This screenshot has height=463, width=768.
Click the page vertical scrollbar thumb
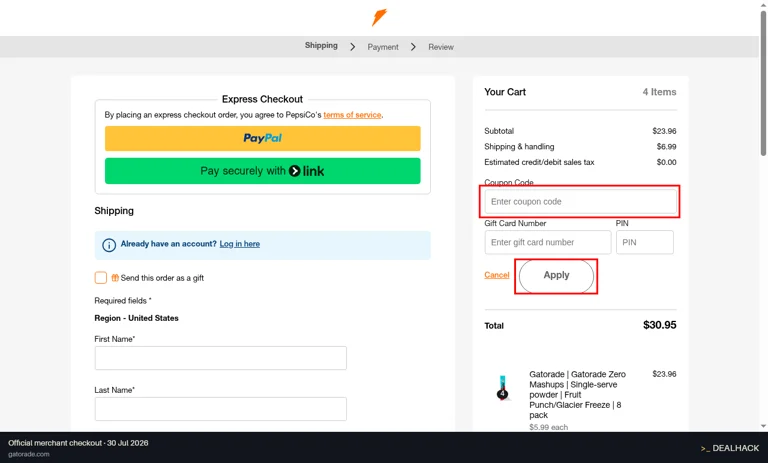pos(764,82)
